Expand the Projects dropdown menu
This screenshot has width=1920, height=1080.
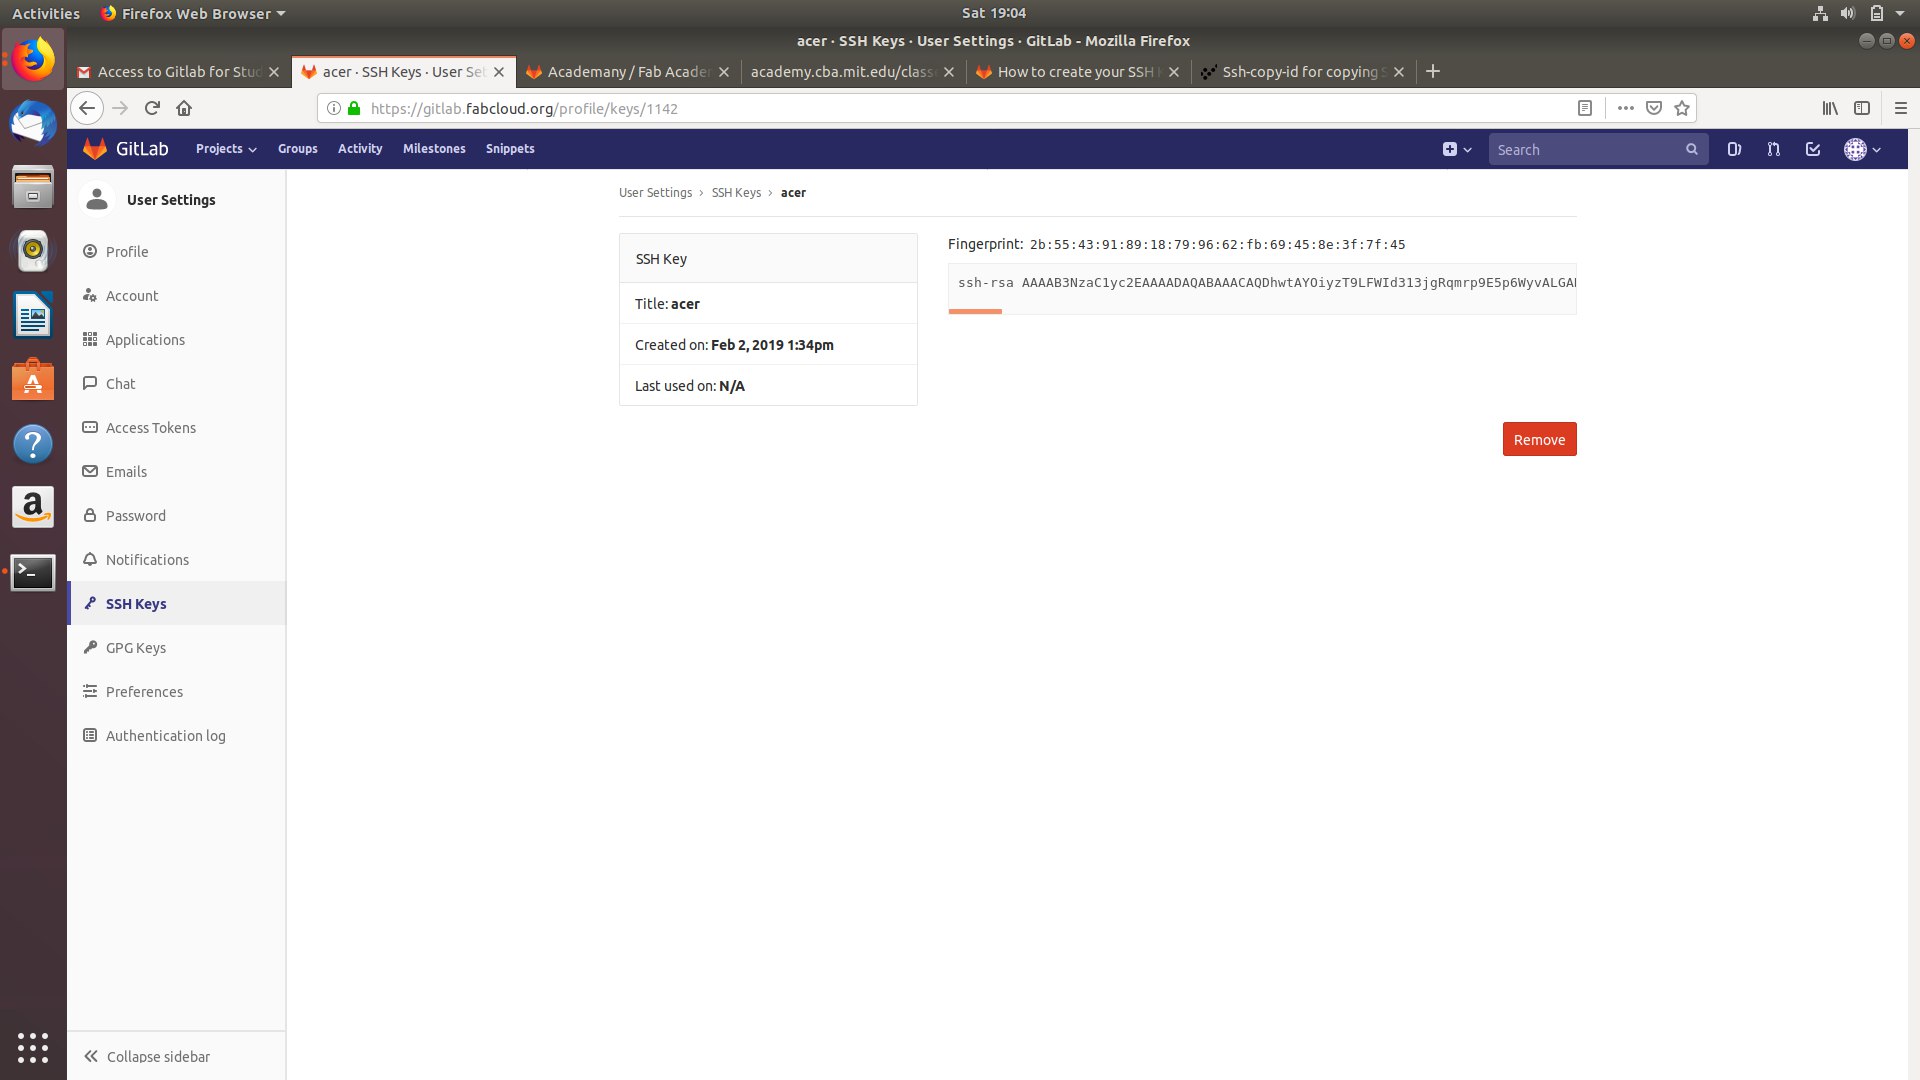[x=226, y=149]
